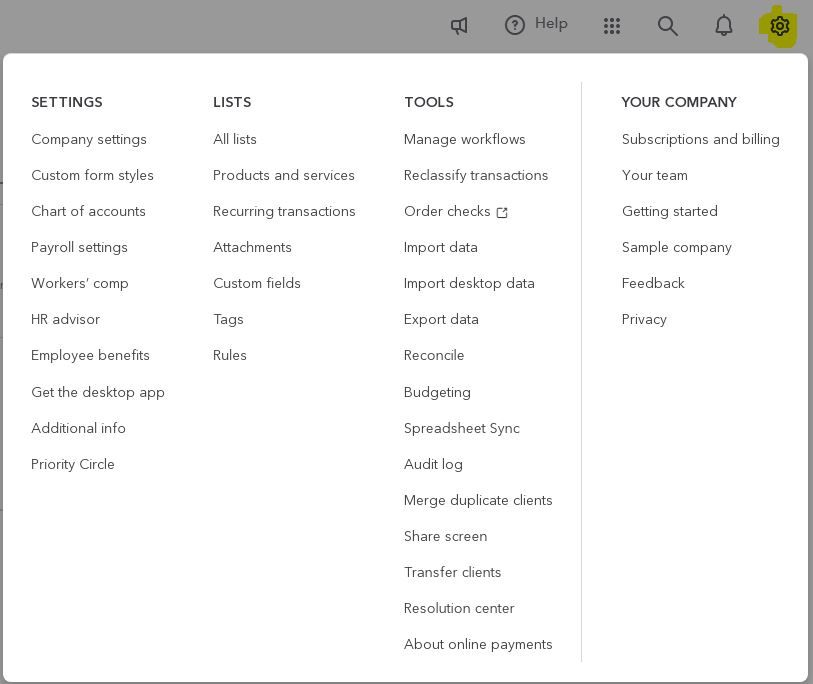Click the megaphone announcements icon
The image size is (813, 684).
click(x=459, y=26)
